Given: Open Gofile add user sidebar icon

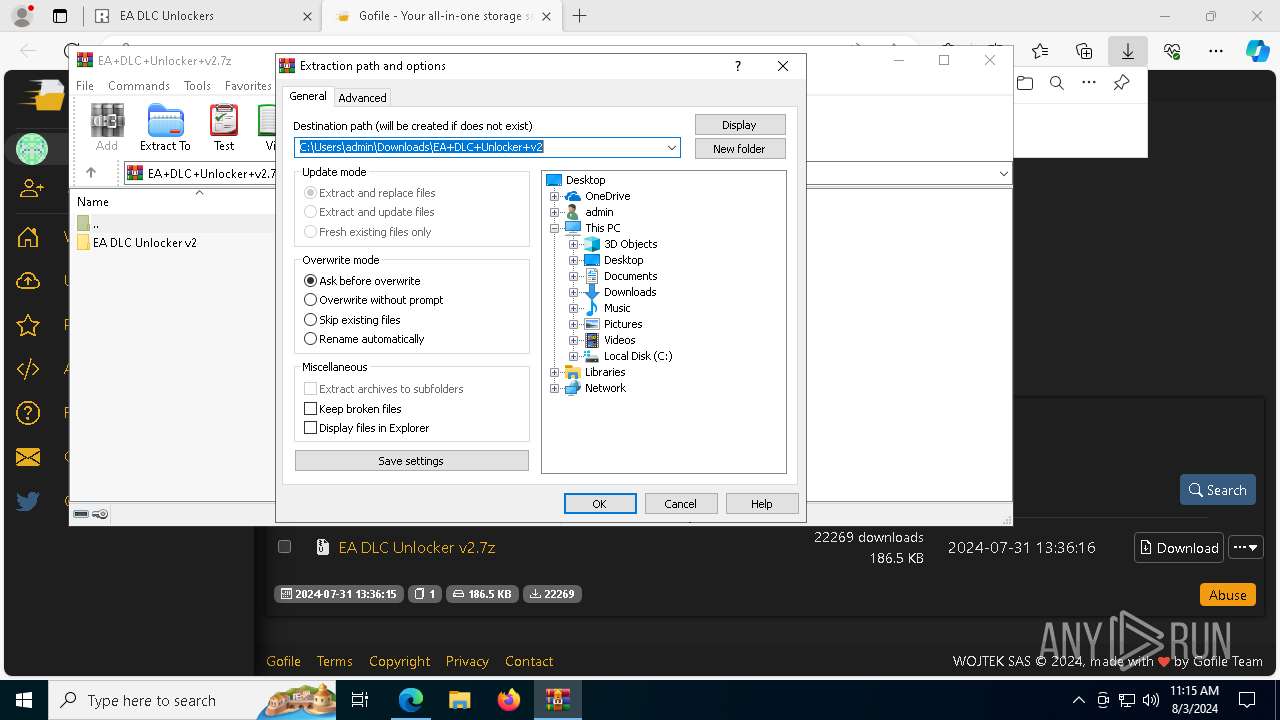Looking at the screenshot, I should point(32,188).
